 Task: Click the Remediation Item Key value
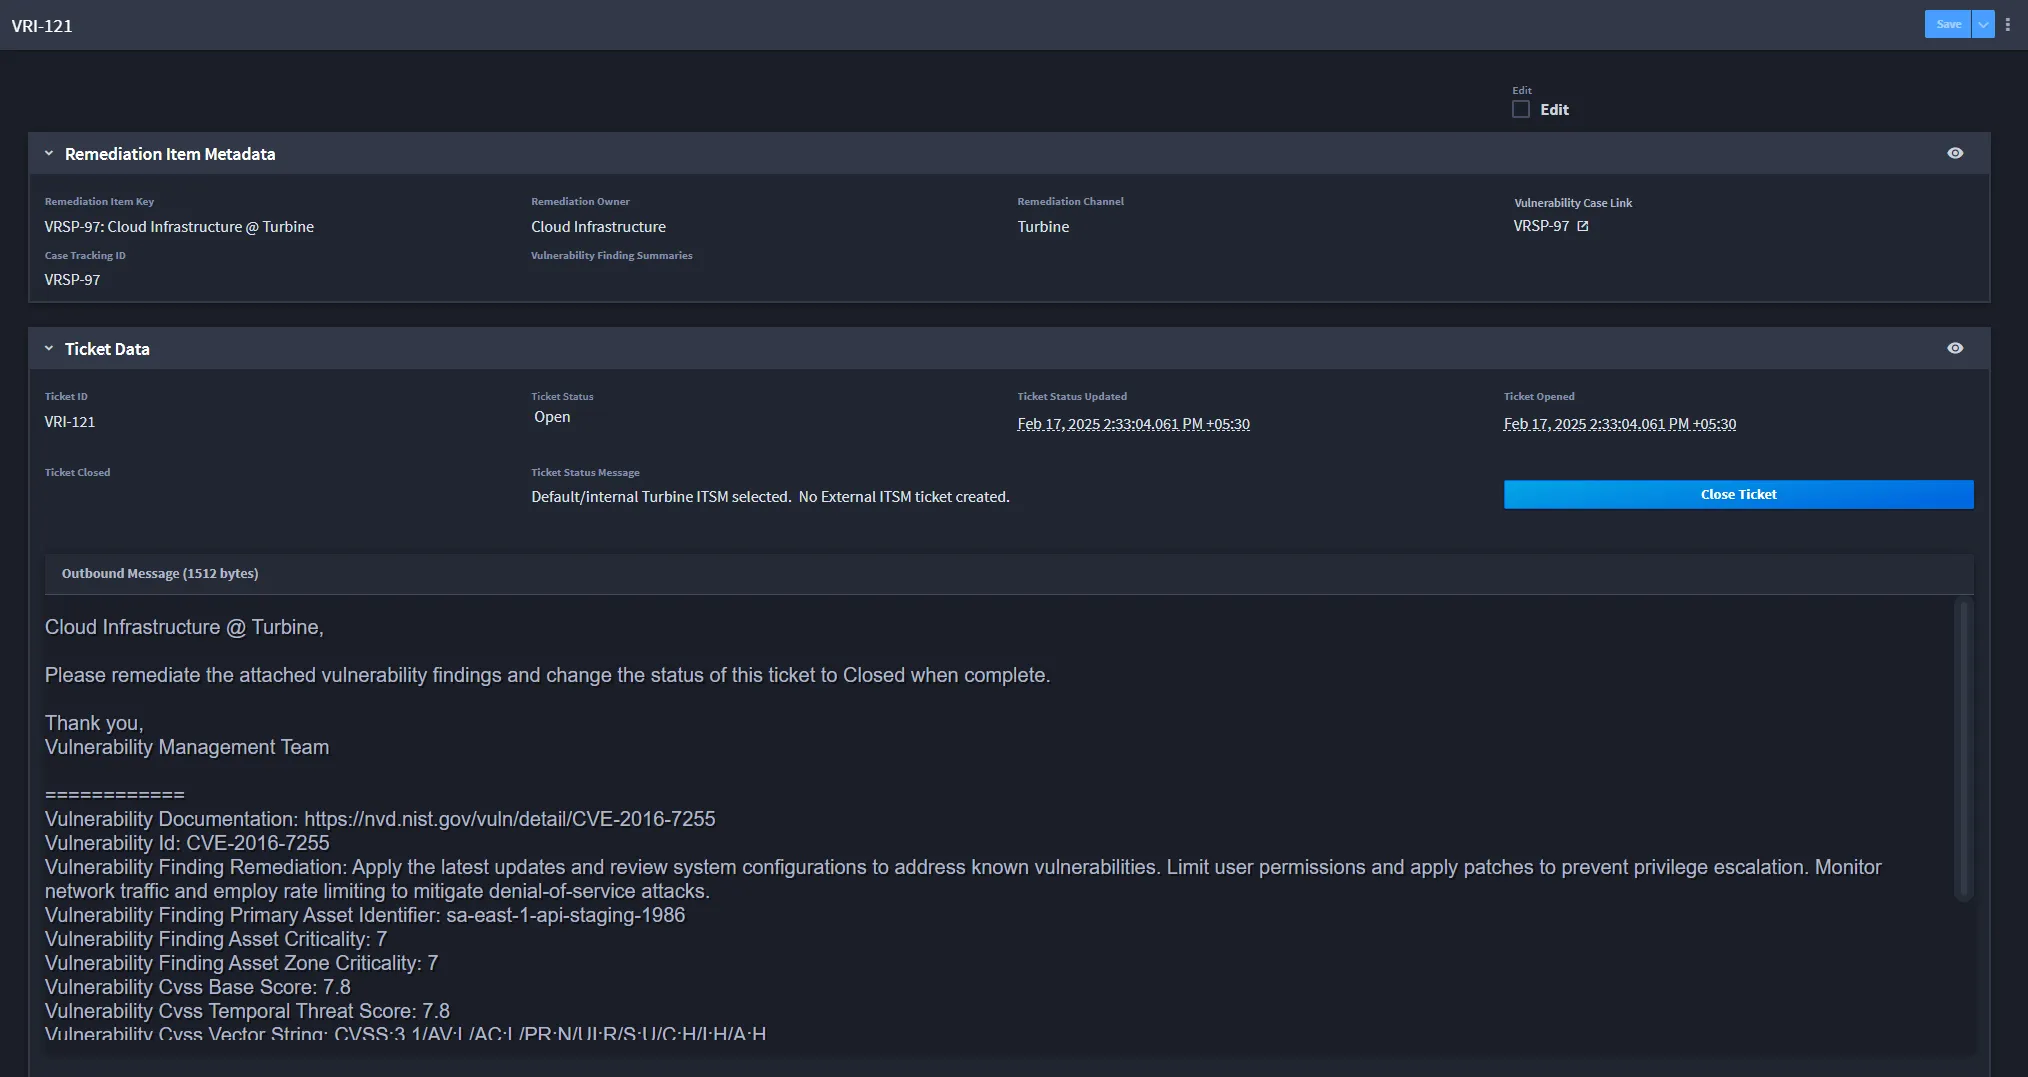click(179, 227)
